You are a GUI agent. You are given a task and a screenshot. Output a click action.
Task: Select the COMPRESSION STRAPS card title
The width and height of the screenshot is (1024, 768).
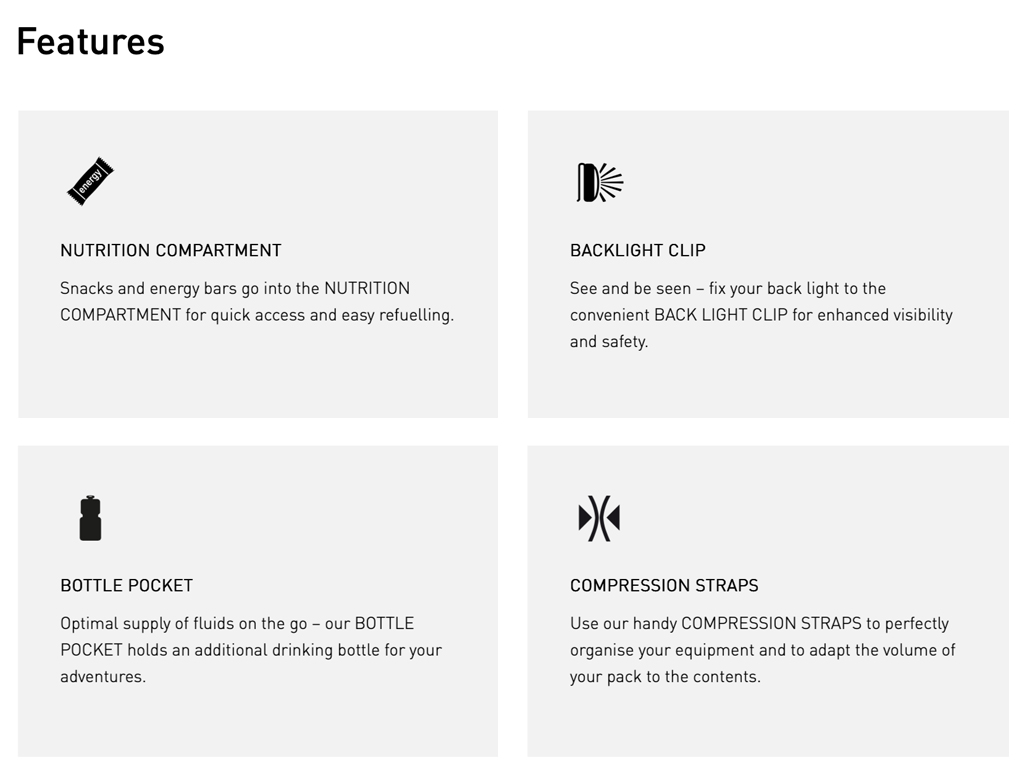664,585
